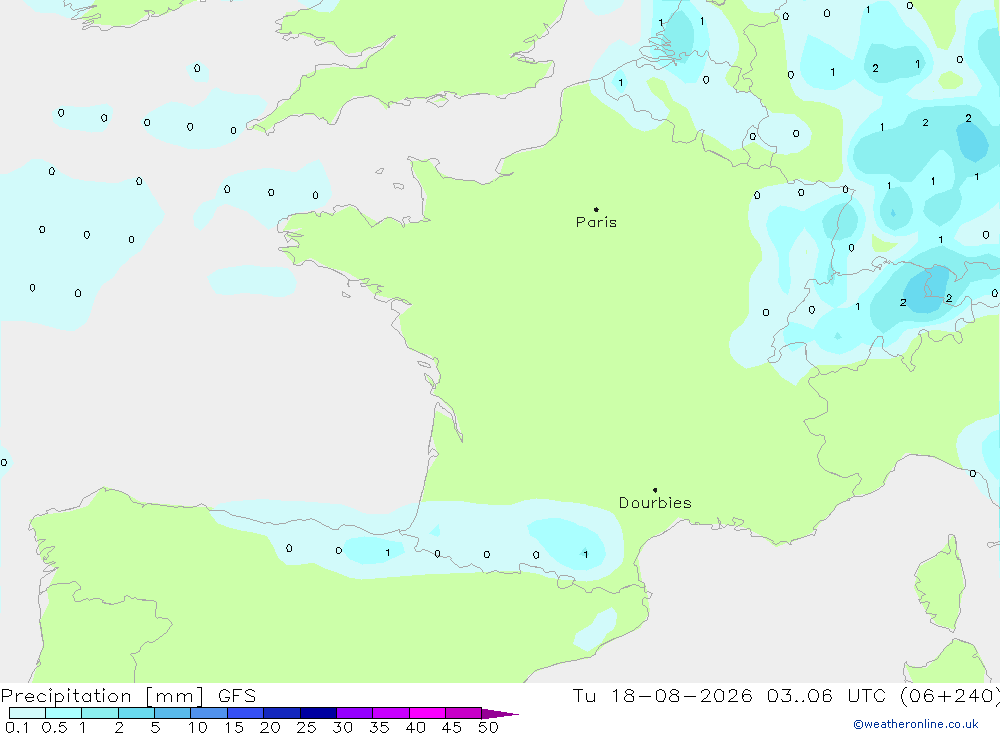This screenshot has height=733, width=1000.
Task: Click the over-50 arrow tip of legend
Action: 500,714
